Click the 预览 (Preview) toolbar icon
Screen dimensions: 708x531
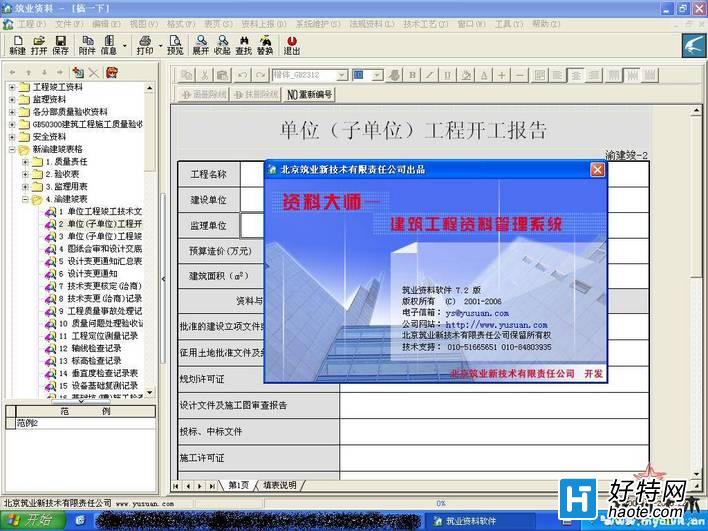[x=175, y=45]
